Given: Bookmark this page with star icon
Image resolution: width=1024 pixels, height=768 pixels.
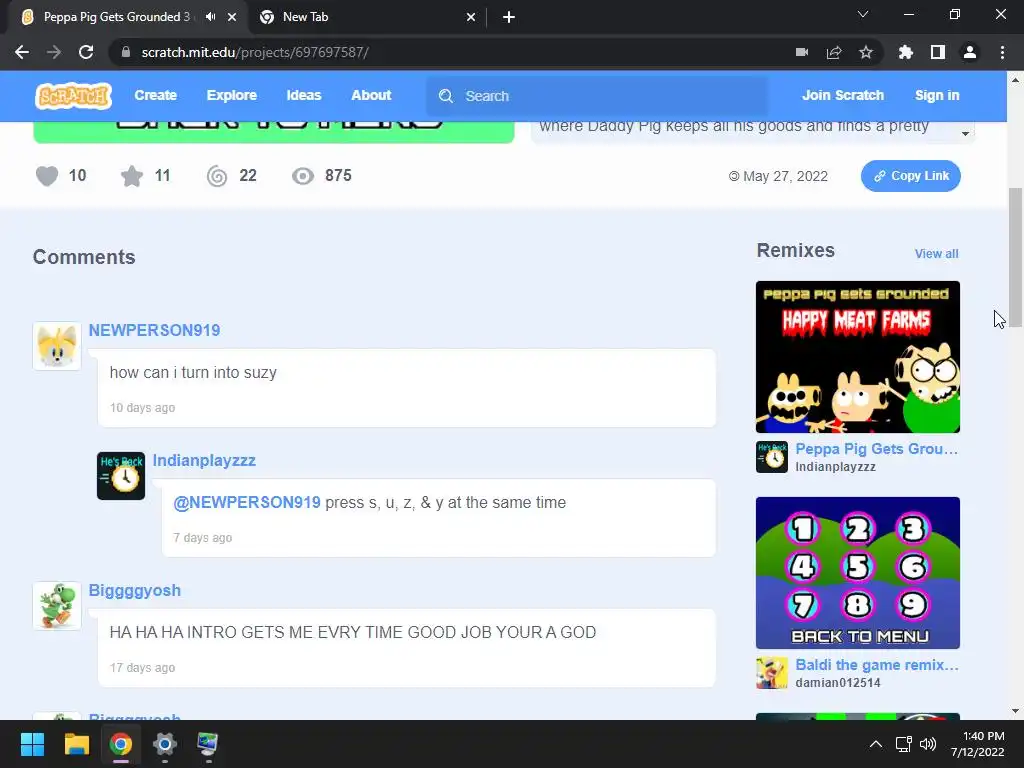Looking at the screenshot, I should [x=866, y=52].
